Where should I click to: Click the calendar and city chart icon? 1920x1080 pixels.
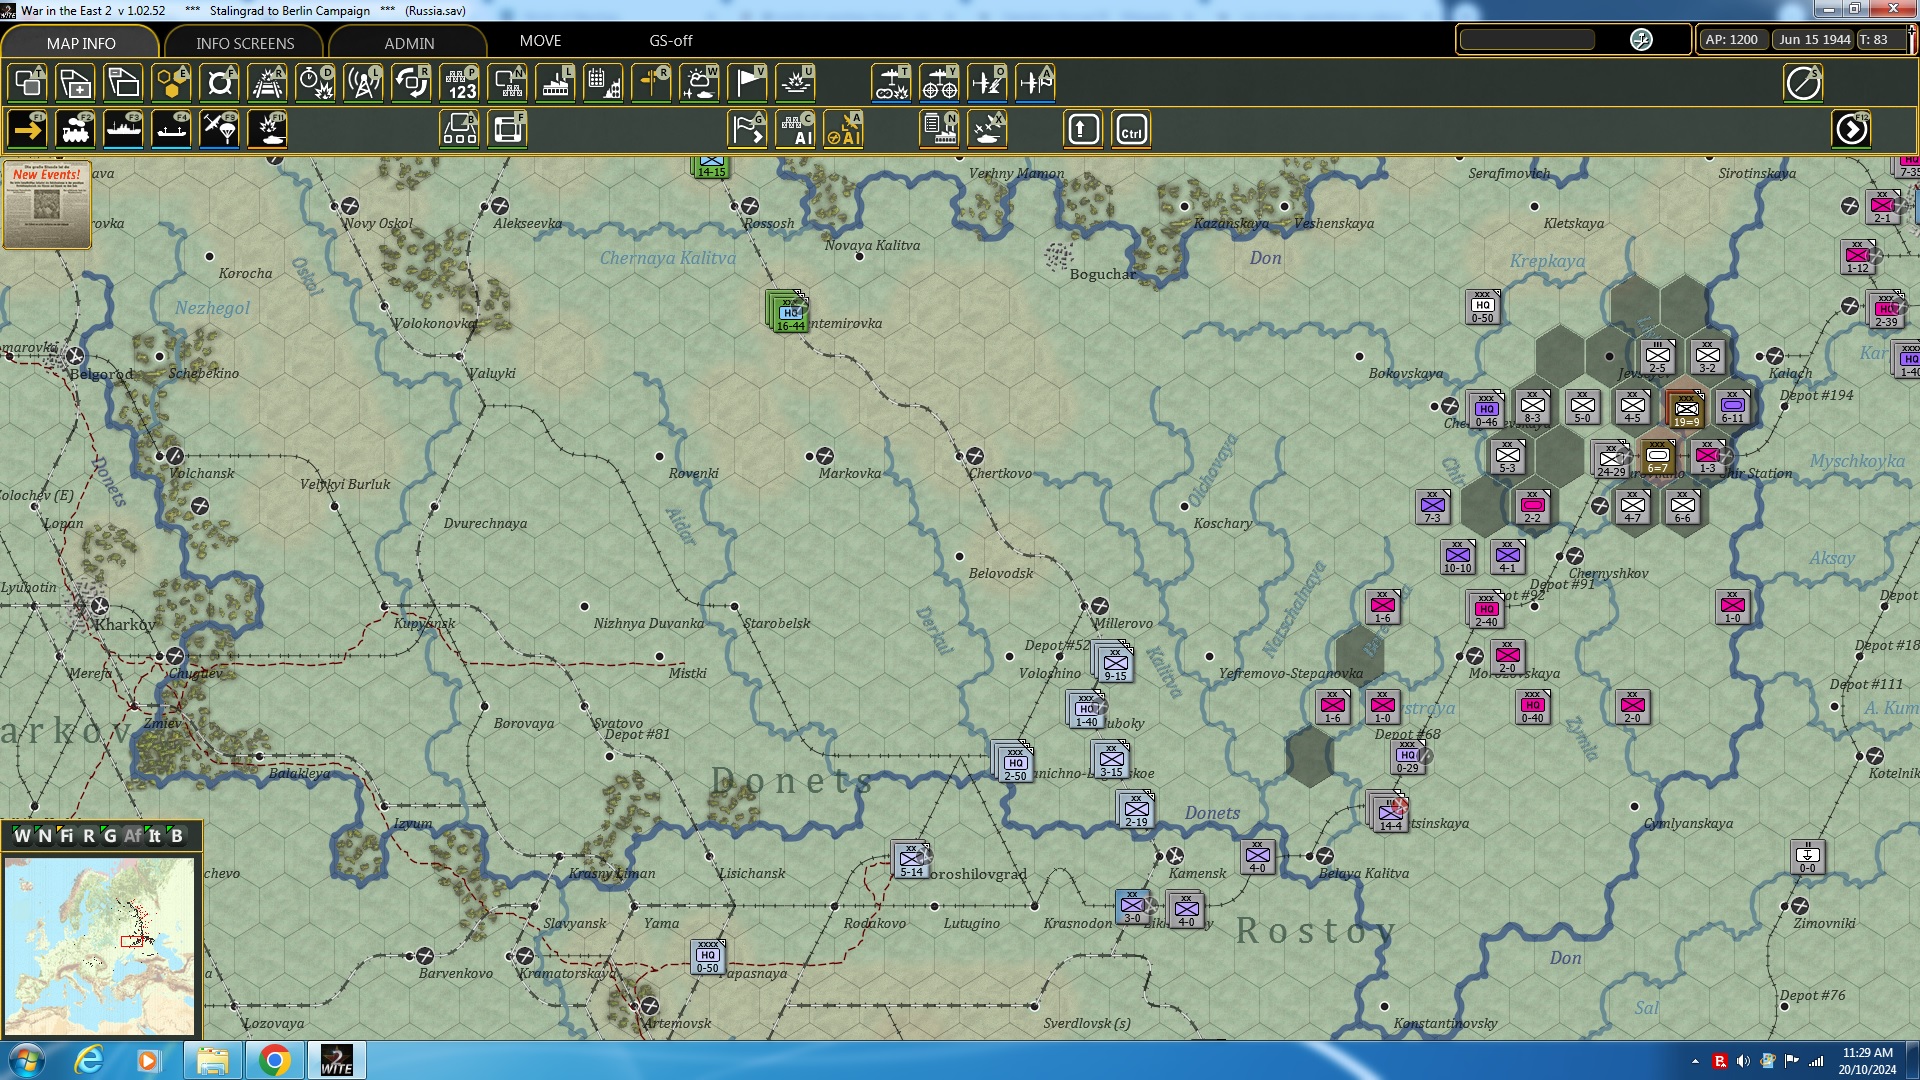tap(603, 83)
